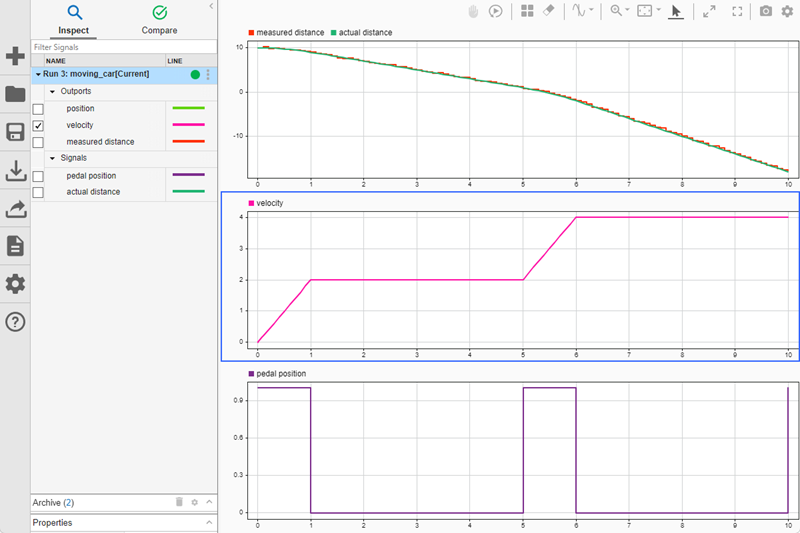Open the Help question mark icon
Screen dimensions: 800x533
15,321
